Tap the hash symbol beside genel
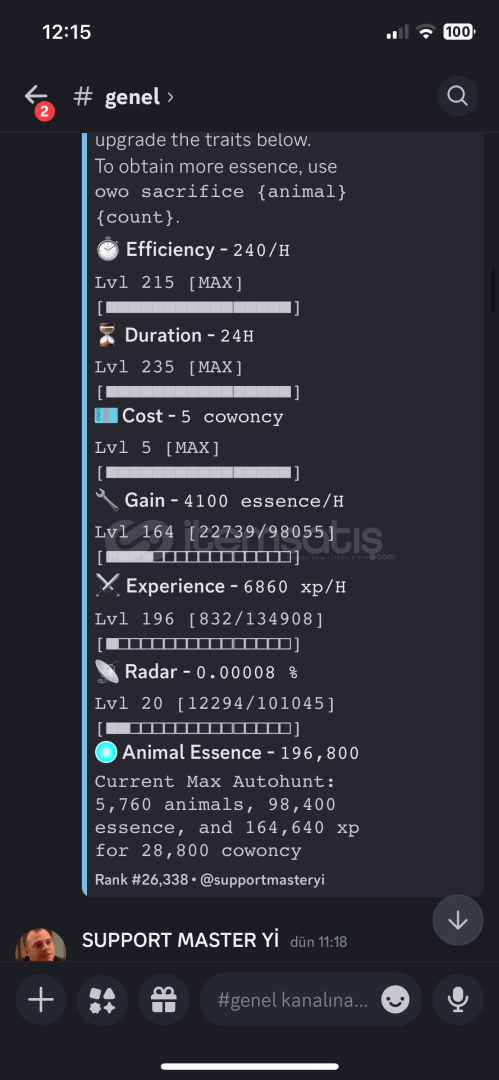Viewport: 499px width, 1080px height. point(83,96)
